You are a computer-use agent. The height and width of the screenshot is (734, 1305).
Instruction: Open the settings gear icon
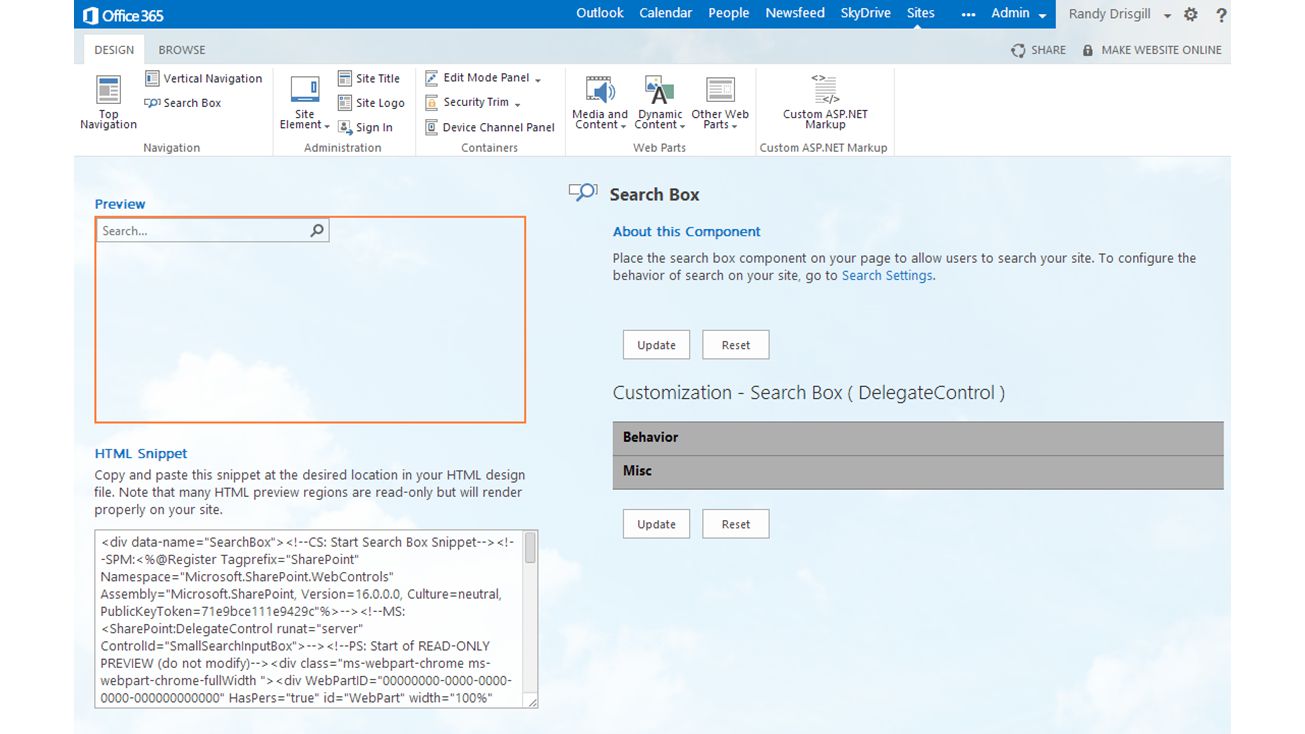click(1190, 14)
